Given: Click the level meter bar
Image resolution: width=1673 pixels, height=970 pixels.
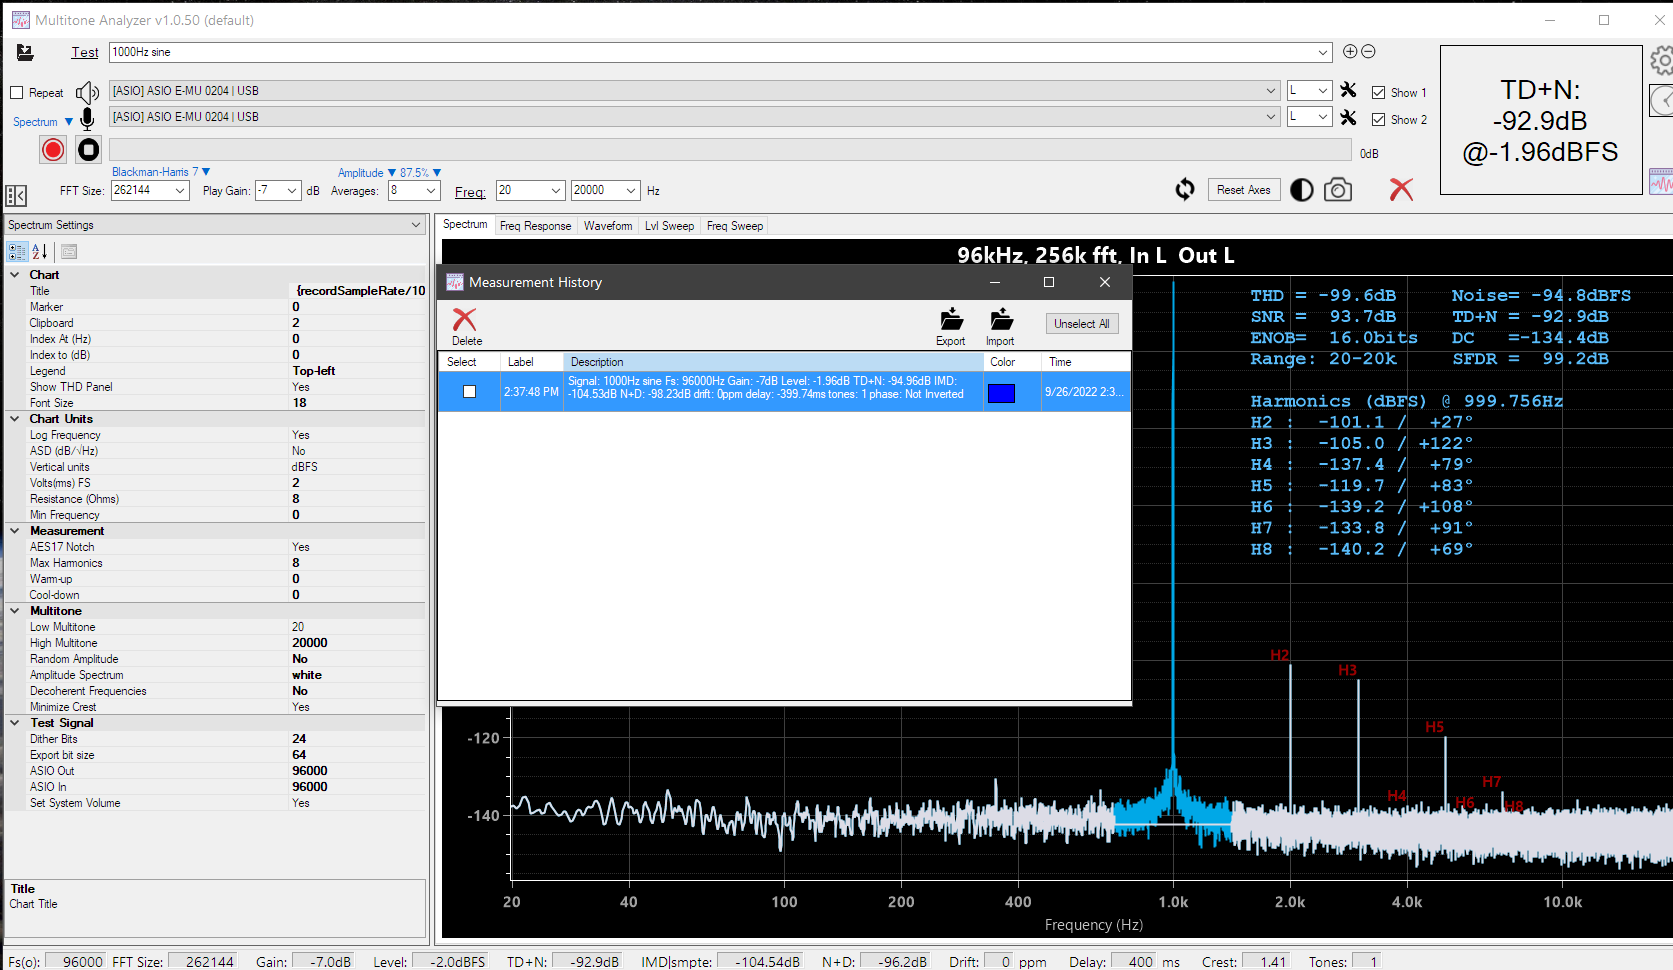Looking at the screenshot, I should [730, 150].
